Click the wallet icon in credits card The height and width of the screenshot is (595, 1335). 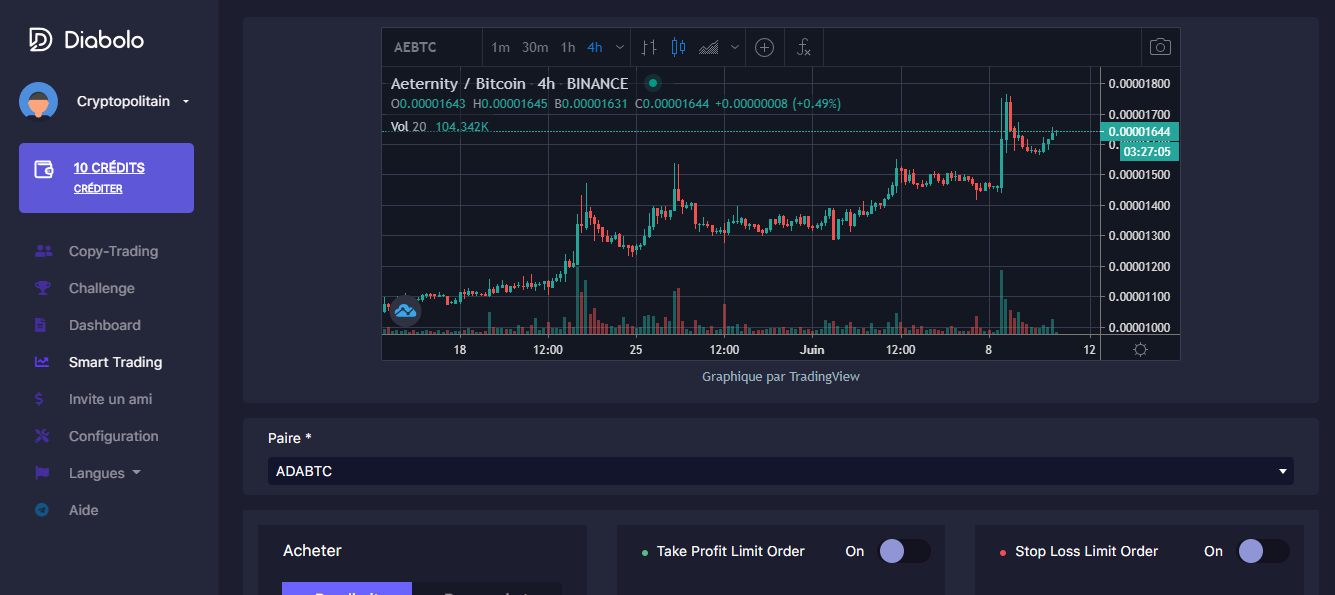click(x=44, y=169)
